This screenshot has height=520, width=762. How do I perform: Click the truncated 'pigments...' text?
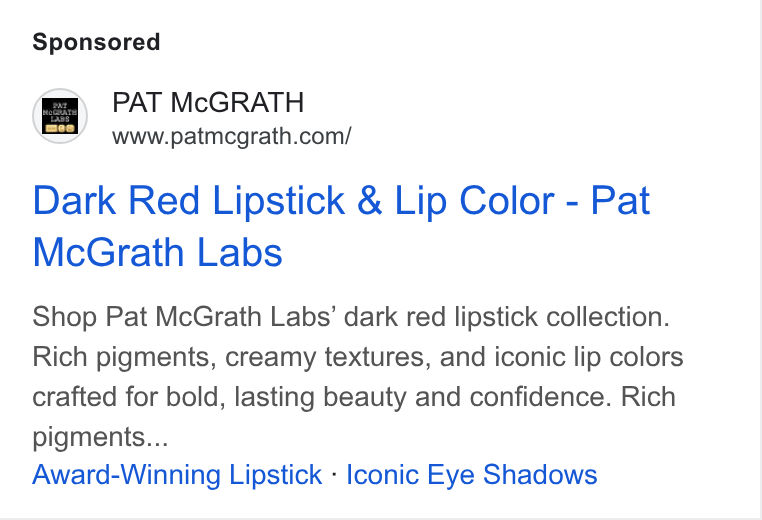(100, 437)
